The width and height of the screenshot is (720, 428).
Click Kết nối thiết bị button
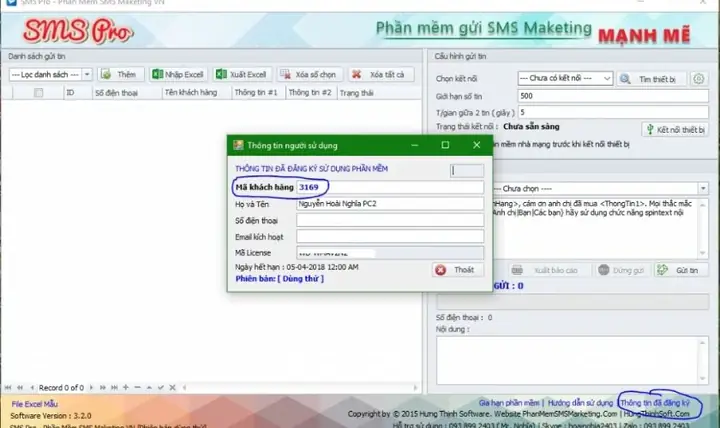675,130
